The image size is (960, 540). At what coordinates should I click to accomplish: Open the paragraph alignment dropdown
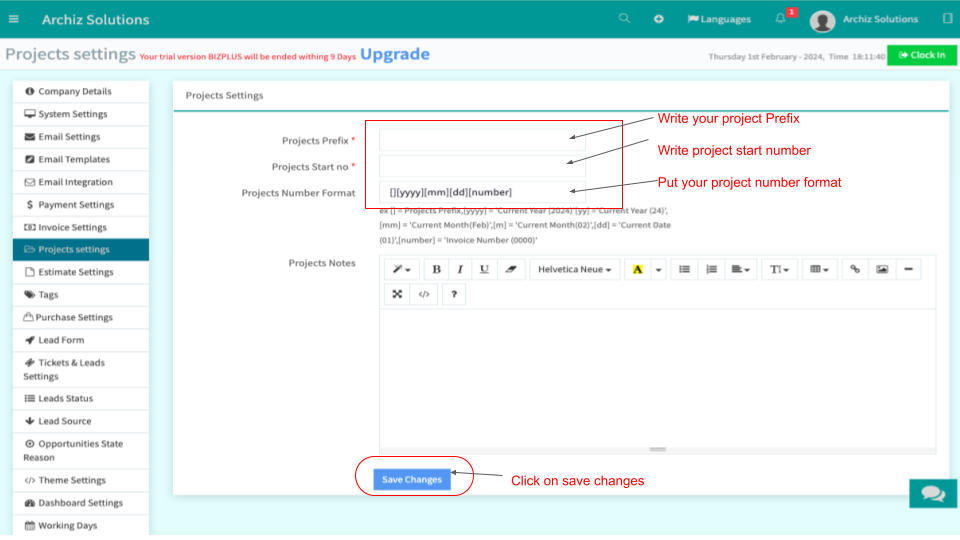741,269
